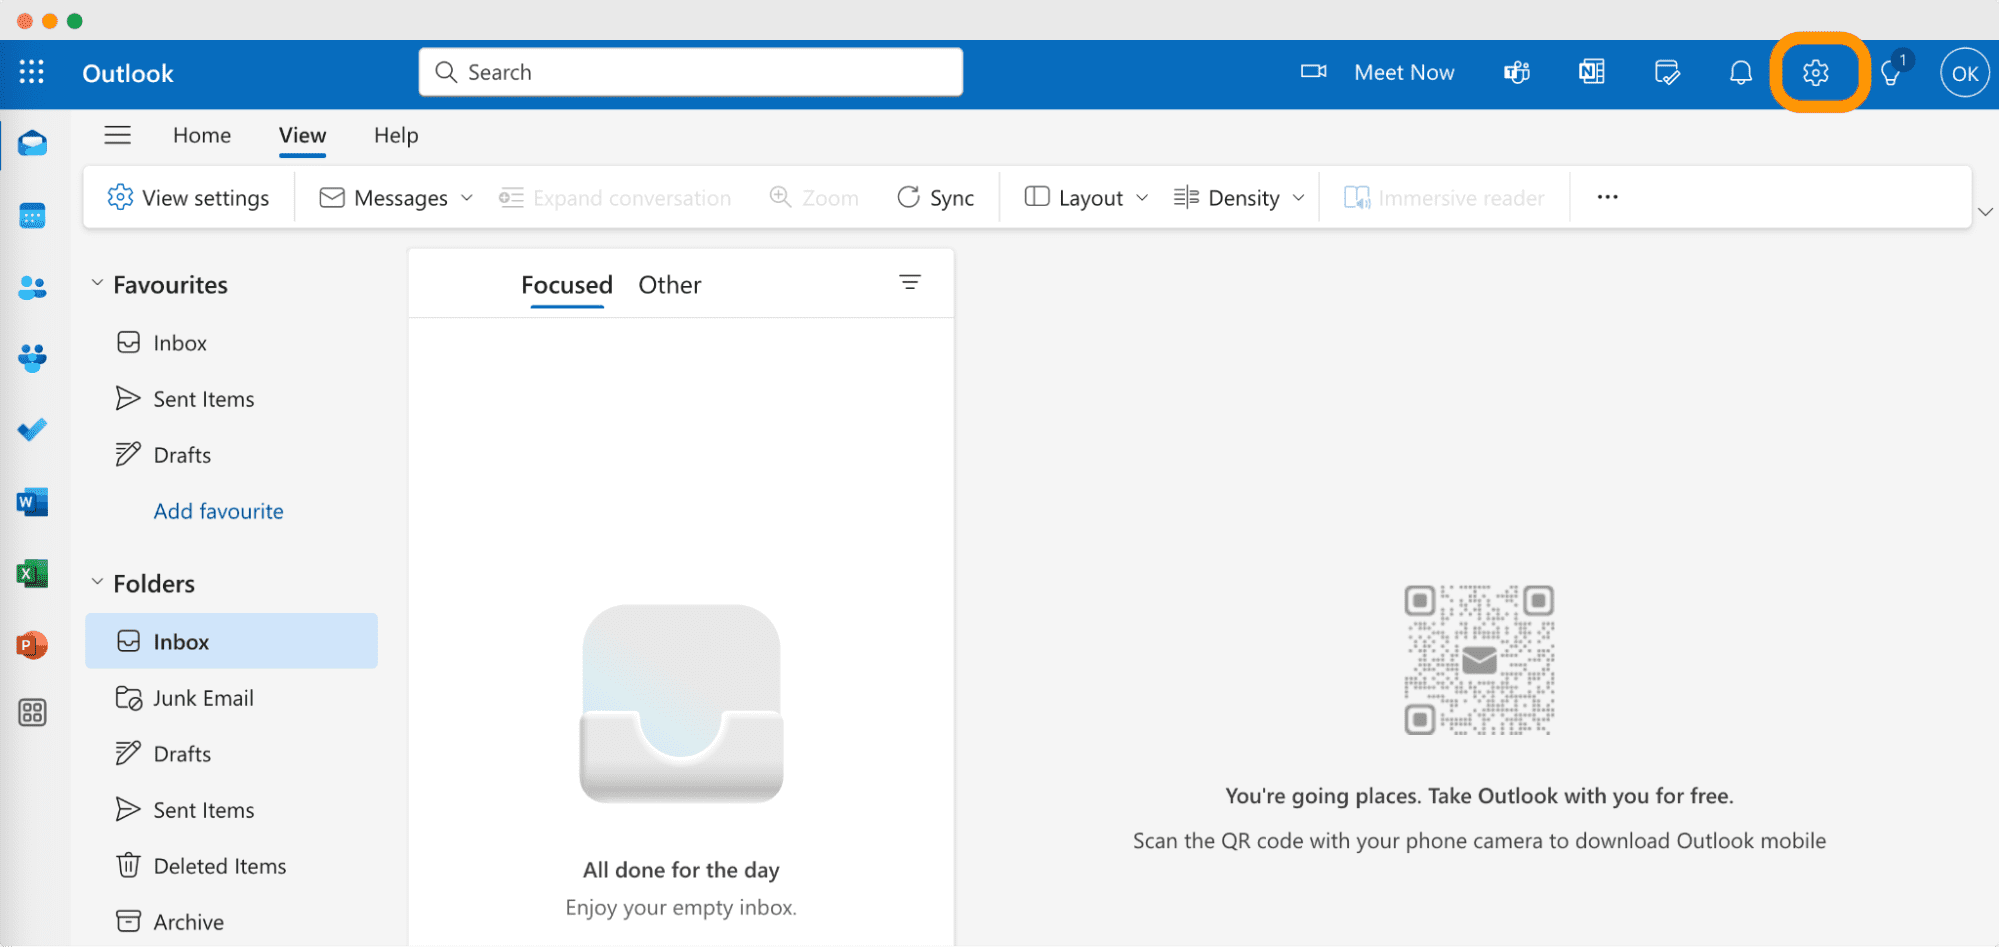Open the Help tab
The image size is (1999, 947).
[x=396, y=135]
